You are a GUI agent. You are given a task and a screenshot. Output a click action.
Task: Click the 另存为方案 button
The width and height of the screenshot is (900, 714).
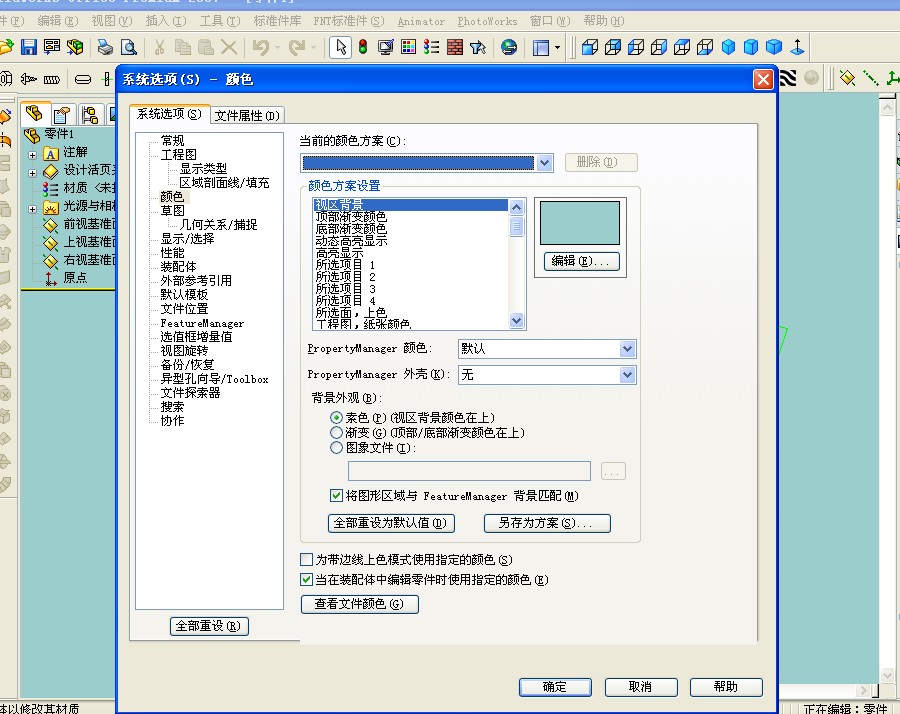547,523
